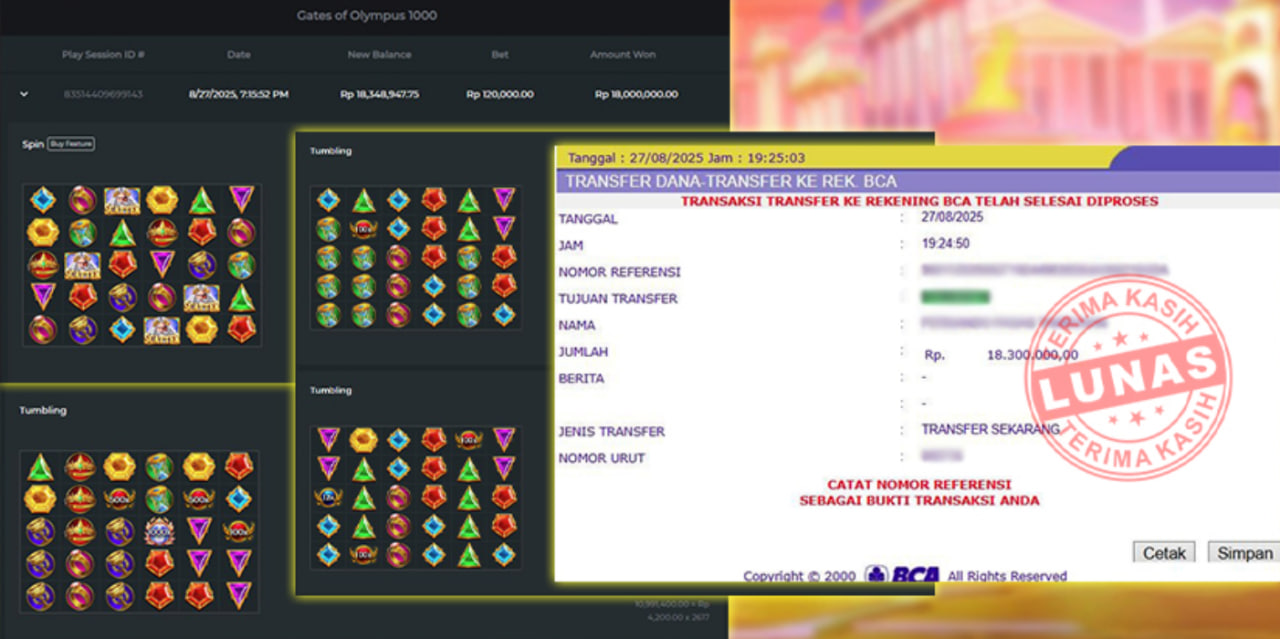This screenshot has width=1280, height=639.
Task: Click the Date column header
Action: point(239,55)
